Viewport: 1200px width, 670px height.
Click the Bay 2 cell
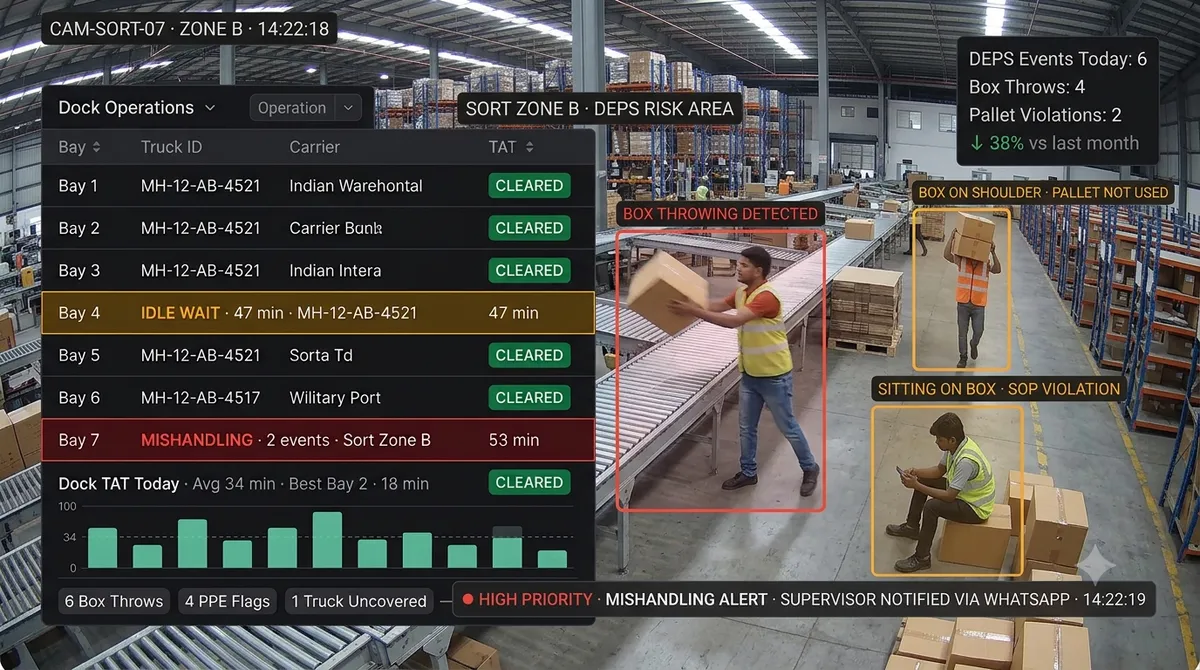(79, 228)
